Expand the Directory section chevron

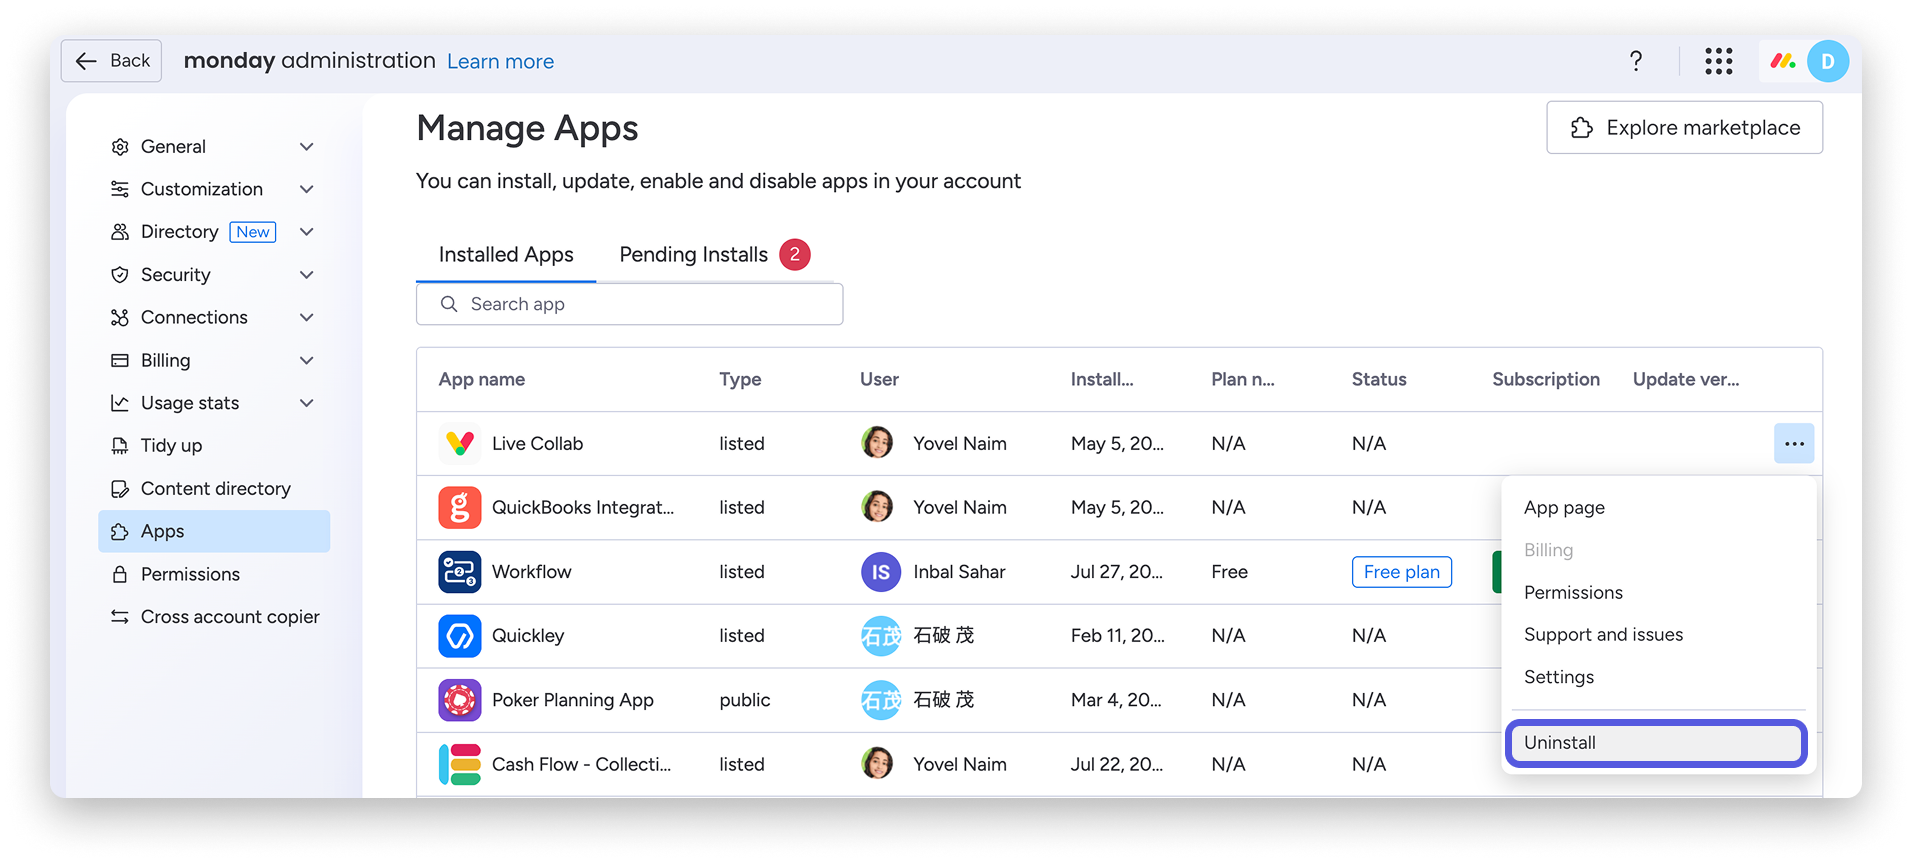[307, 232]
